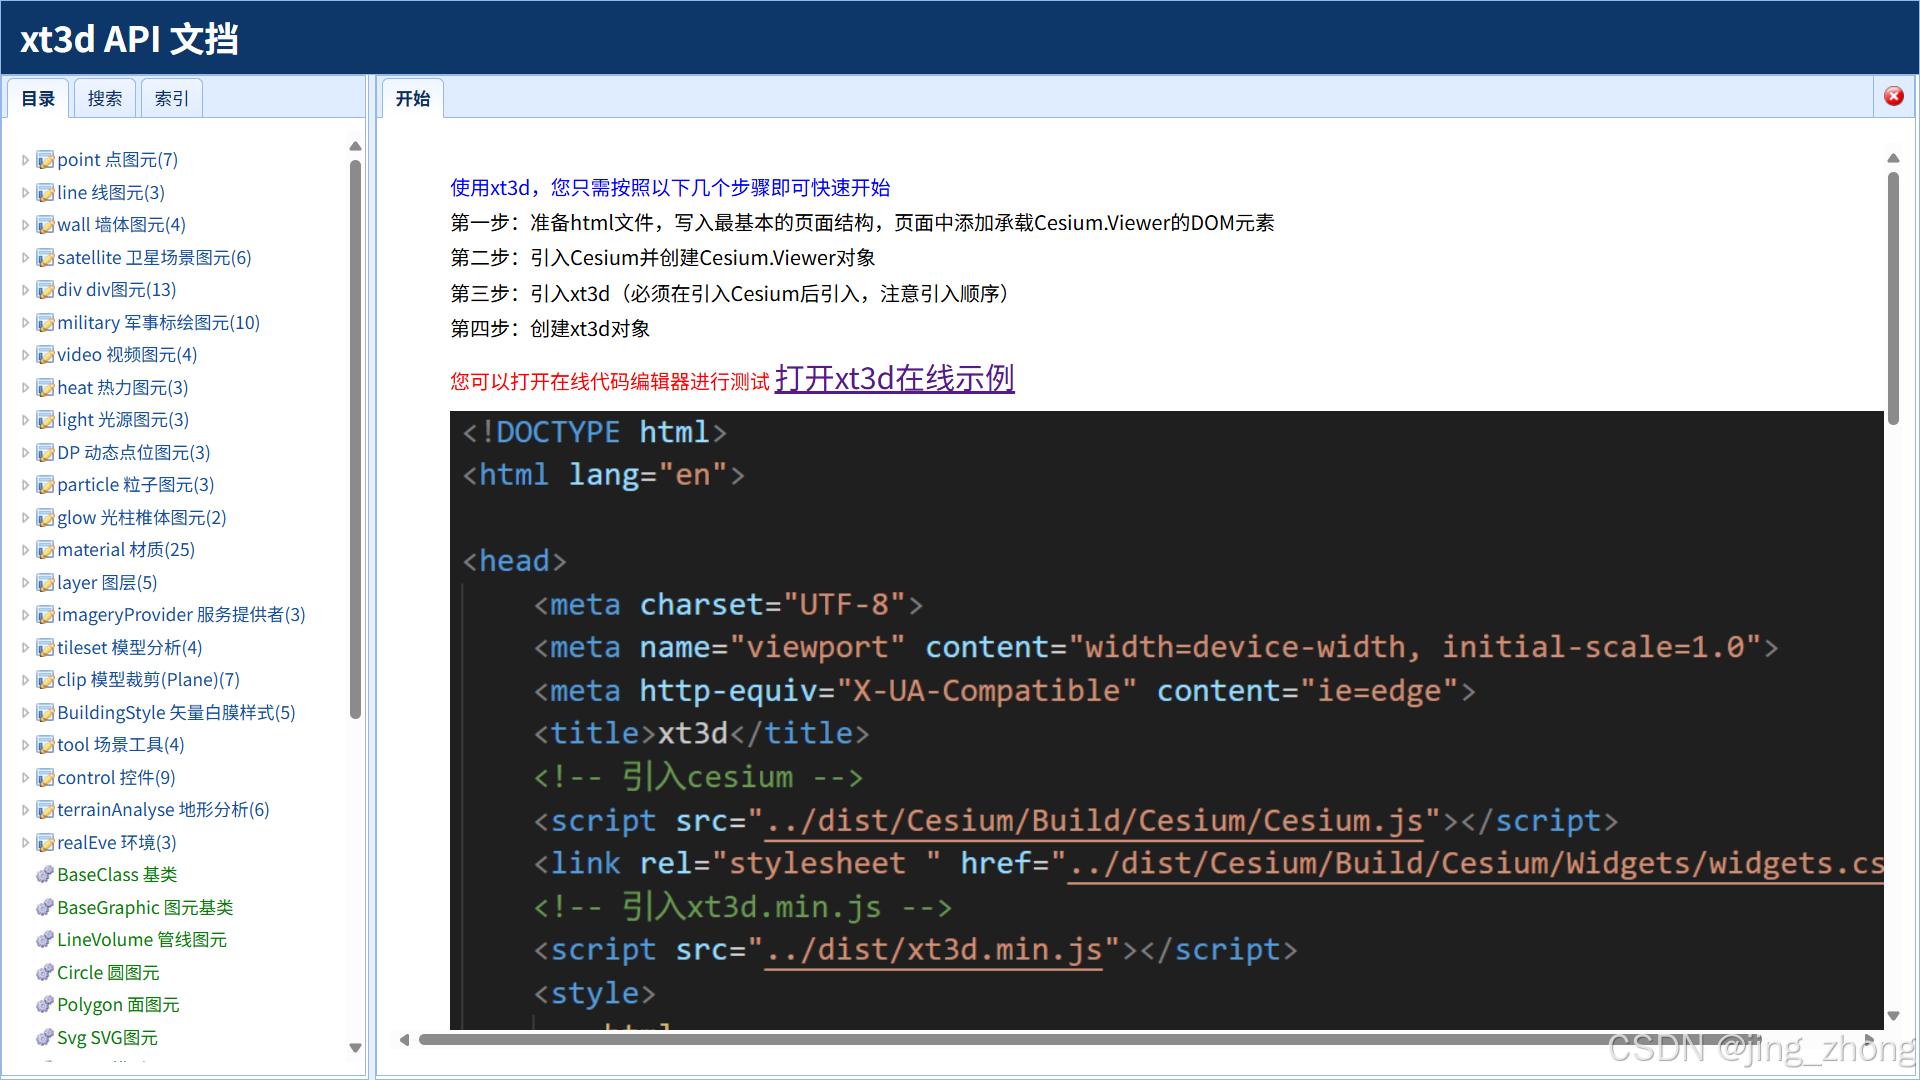
Task: Close the 开始 tab with the red X
Action: (1893, 96)
